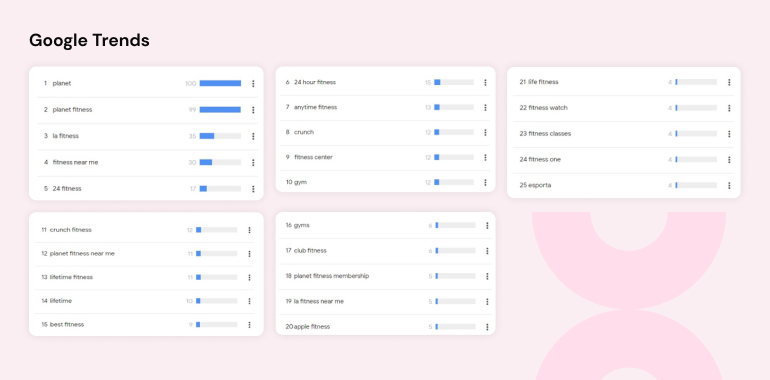The height and width of the screenshot is (380, 770).
Task: Open options menu for life fitness
Action: point(729,82)
